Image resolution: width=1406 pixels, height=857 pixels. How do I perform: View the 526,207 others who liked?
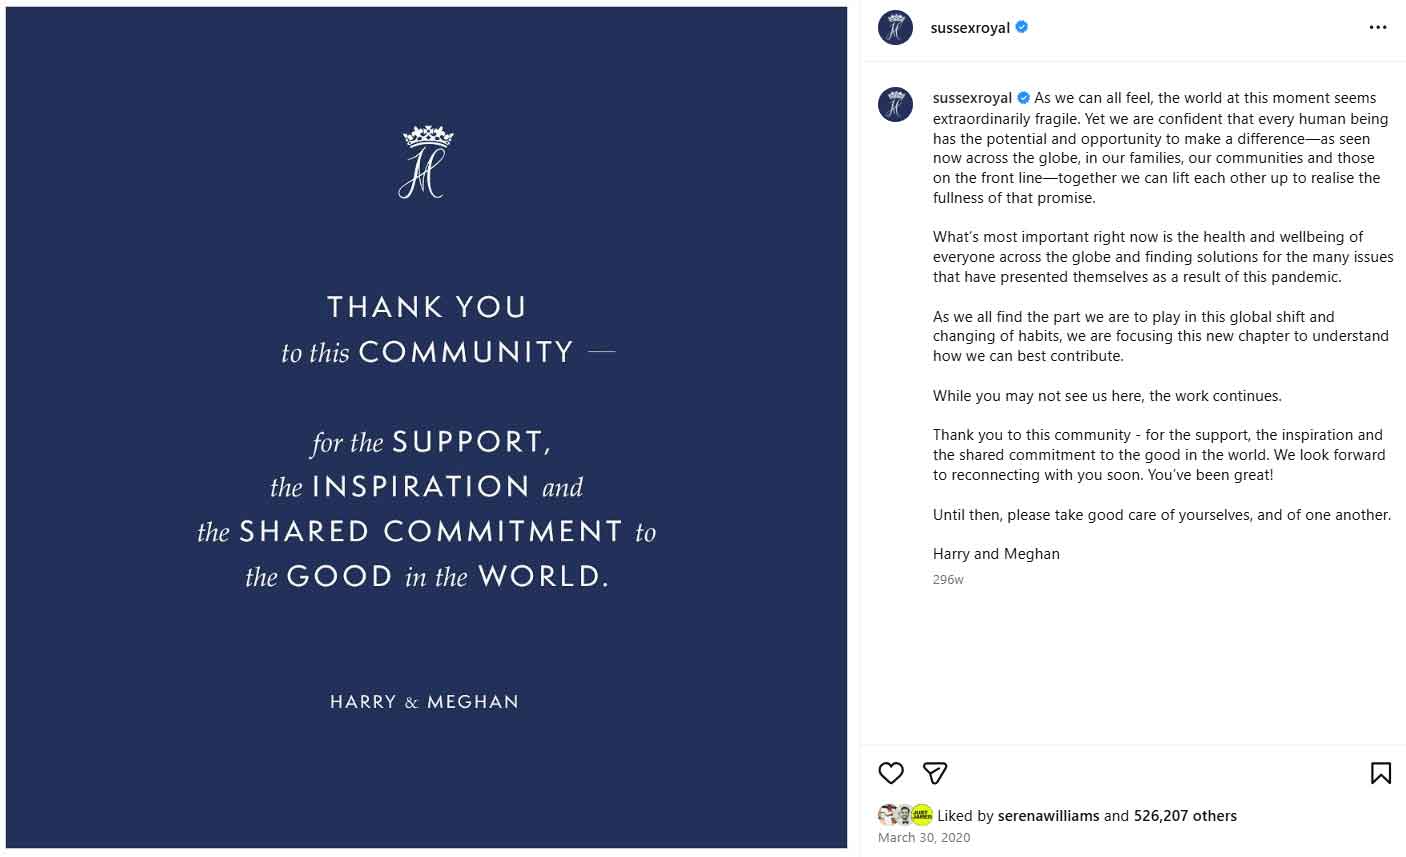(1185, 816)
